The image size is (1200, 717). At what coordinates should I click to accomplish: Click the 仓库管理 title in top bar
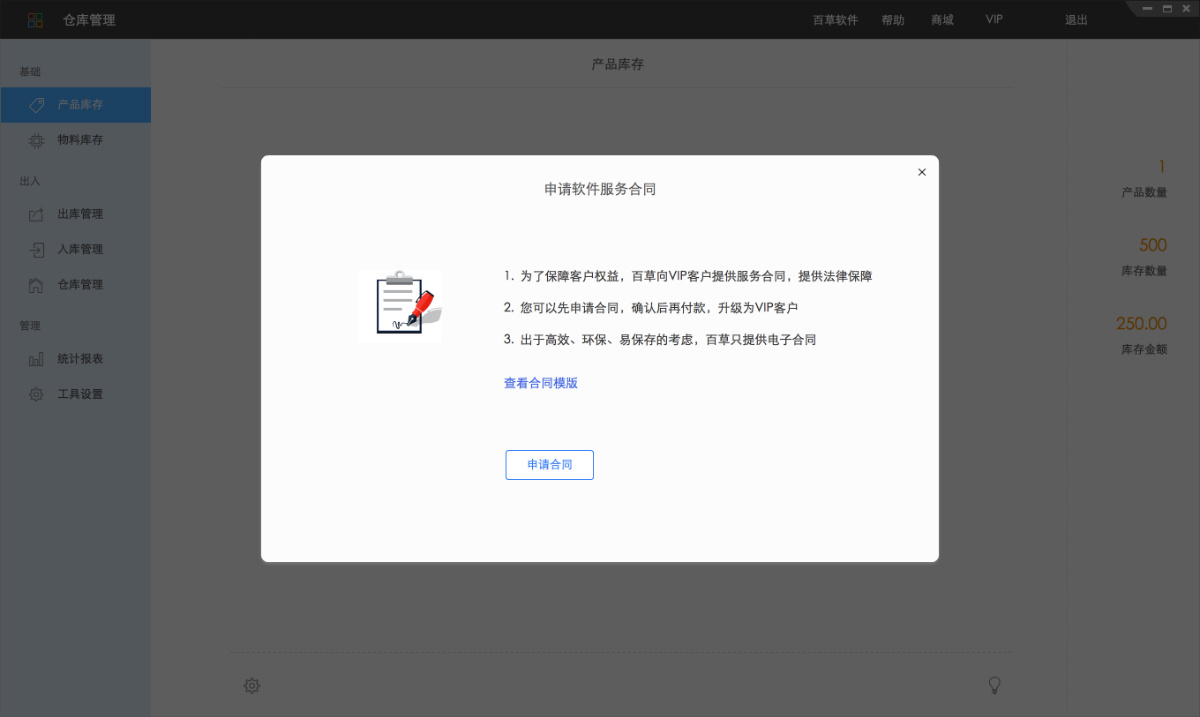pyautogui.click(x=89, y=20)
